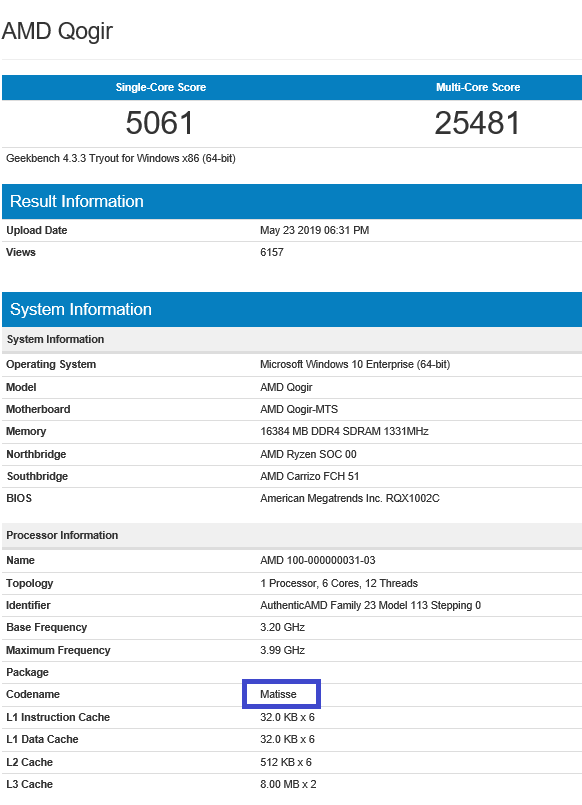
Task: Click the Identifier label
Action: (28, 606)
